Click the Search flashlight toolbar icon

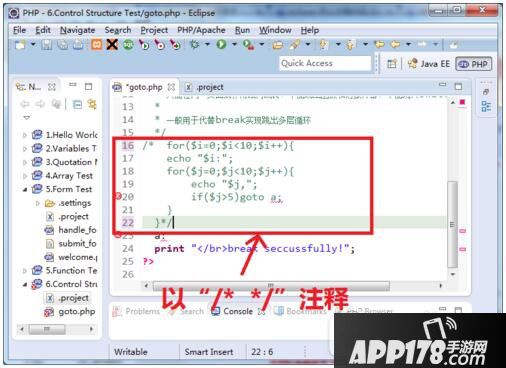295,44
